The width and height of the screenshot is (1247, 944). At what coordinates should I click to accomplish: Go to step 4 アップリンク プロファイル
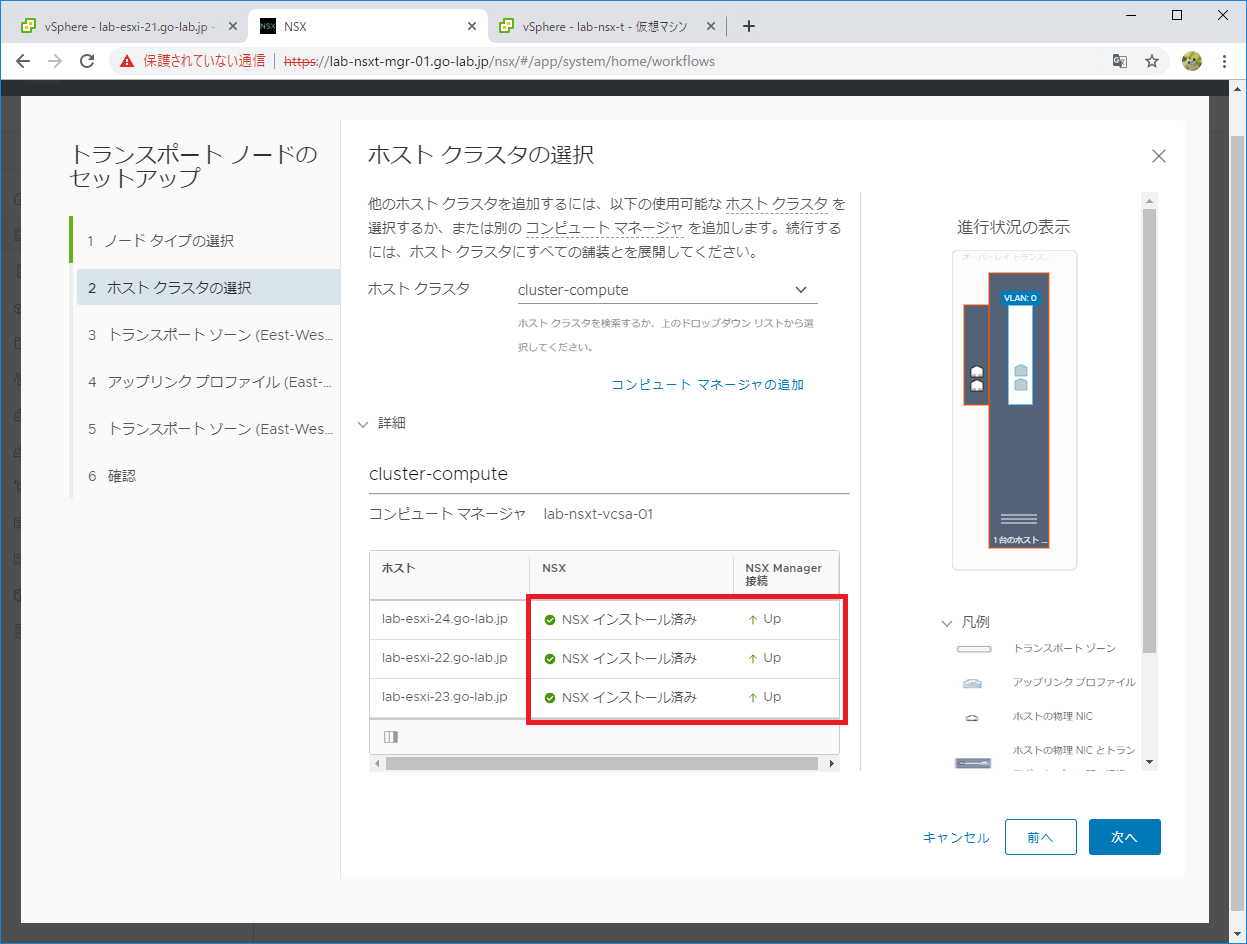208,382
